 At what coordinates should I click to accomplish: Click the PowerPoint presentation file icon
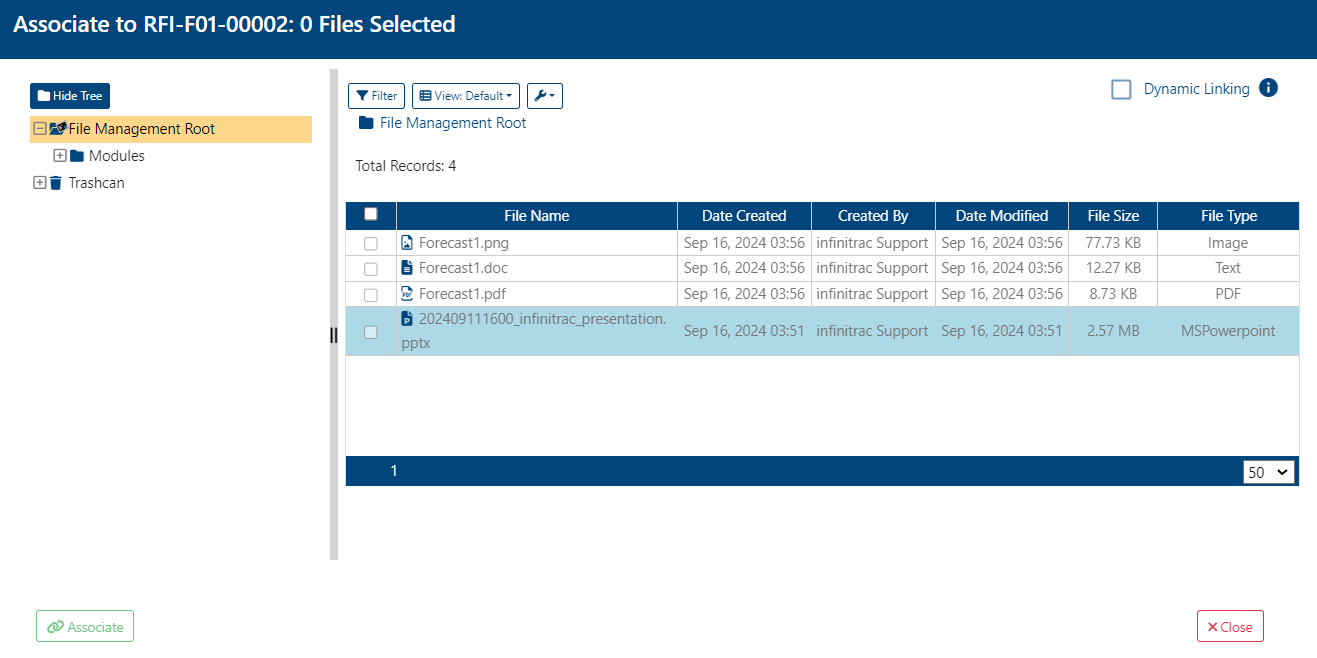pyautogui.click(x=407, y=318)
